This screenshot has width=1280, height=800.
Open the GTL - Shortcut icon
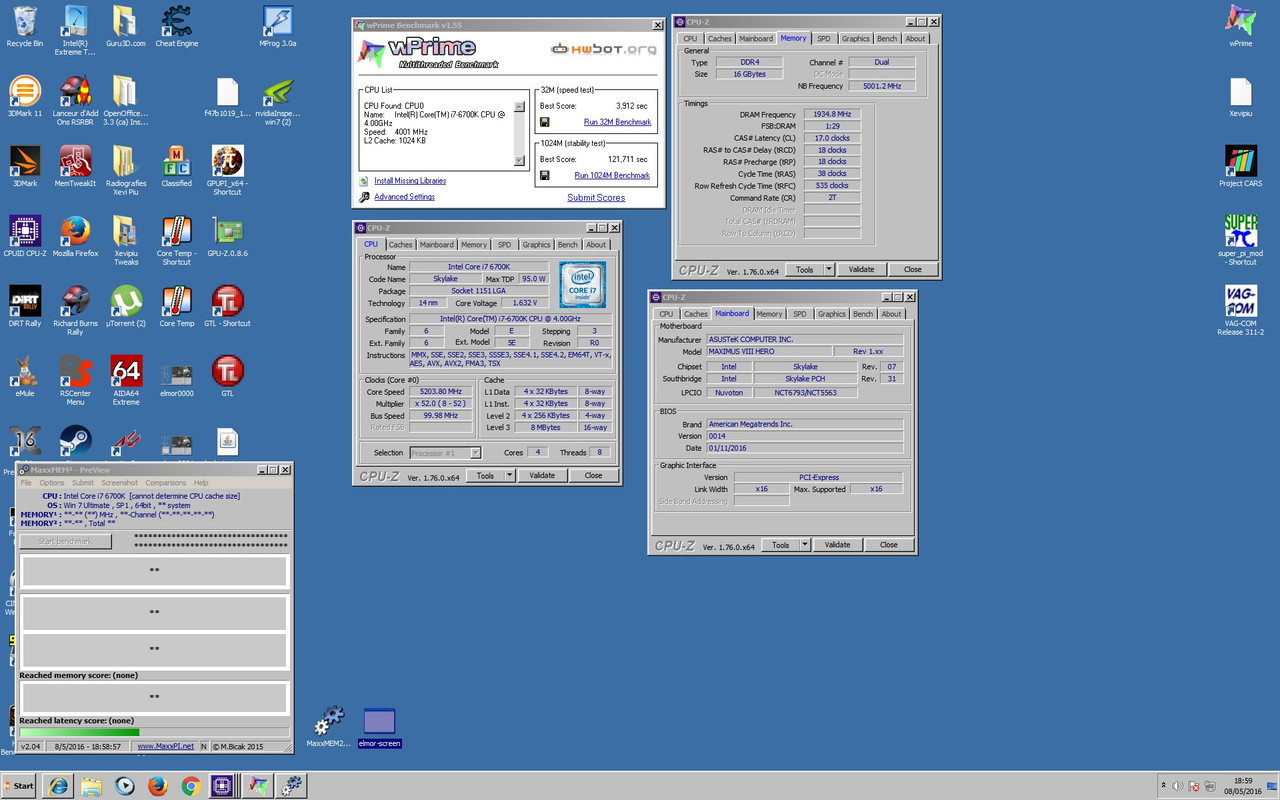[x=227, y=307]
